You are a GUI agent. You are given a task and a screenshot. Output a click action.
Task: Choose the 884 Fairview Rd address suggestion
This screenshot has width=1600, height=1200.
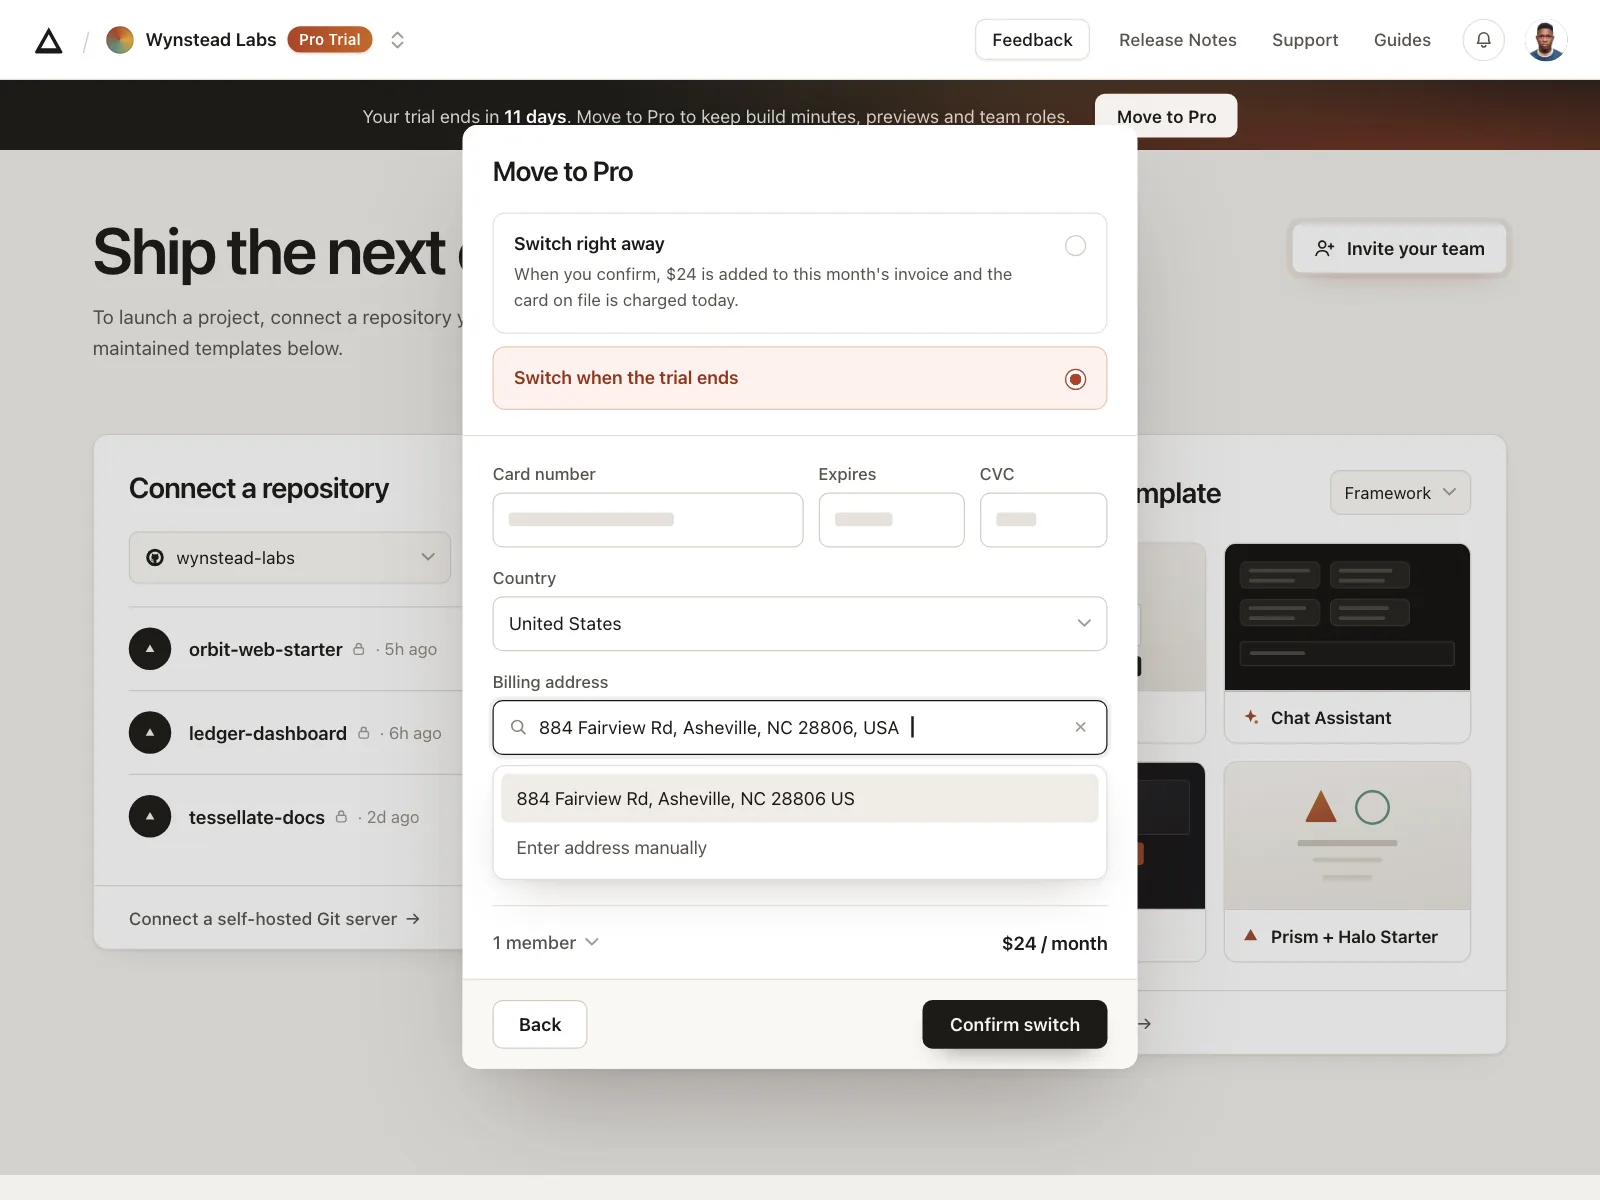click(800, 799)
